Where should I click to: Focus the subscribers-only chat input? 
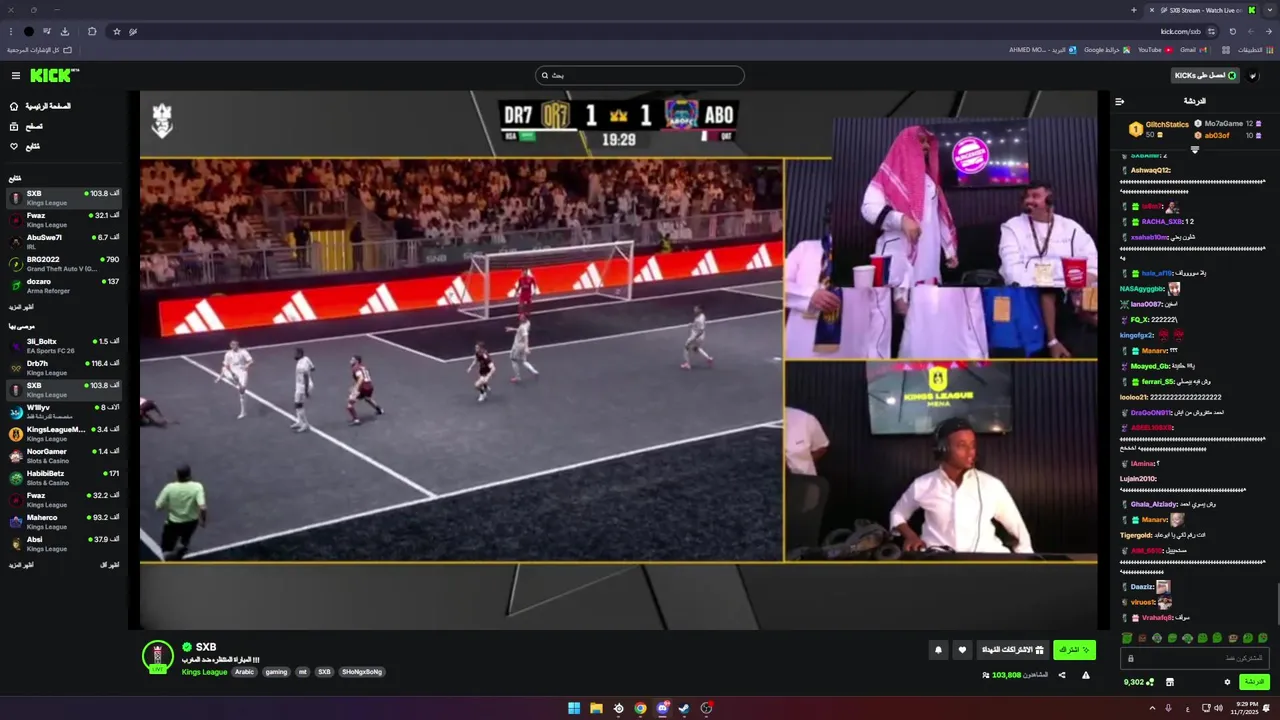[x=1195, y=658]
